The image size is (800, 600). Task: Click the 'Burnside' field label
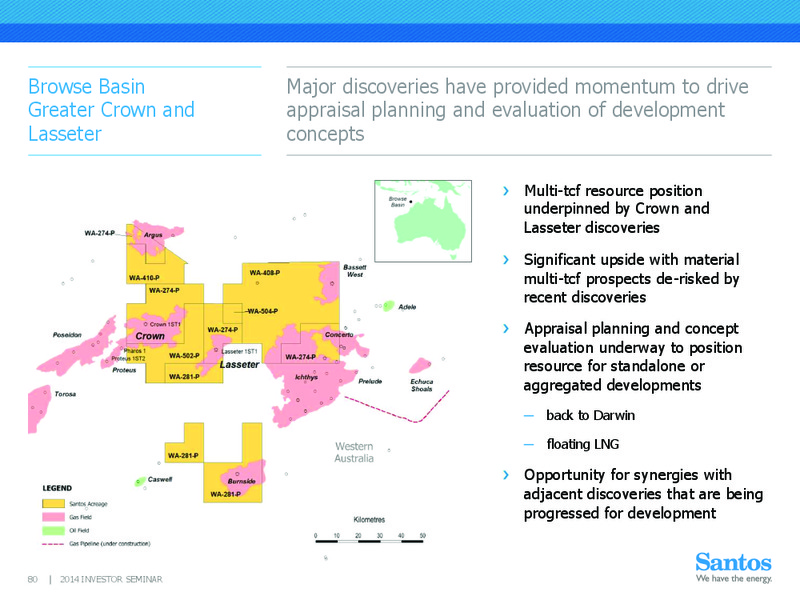coord(241,481)
